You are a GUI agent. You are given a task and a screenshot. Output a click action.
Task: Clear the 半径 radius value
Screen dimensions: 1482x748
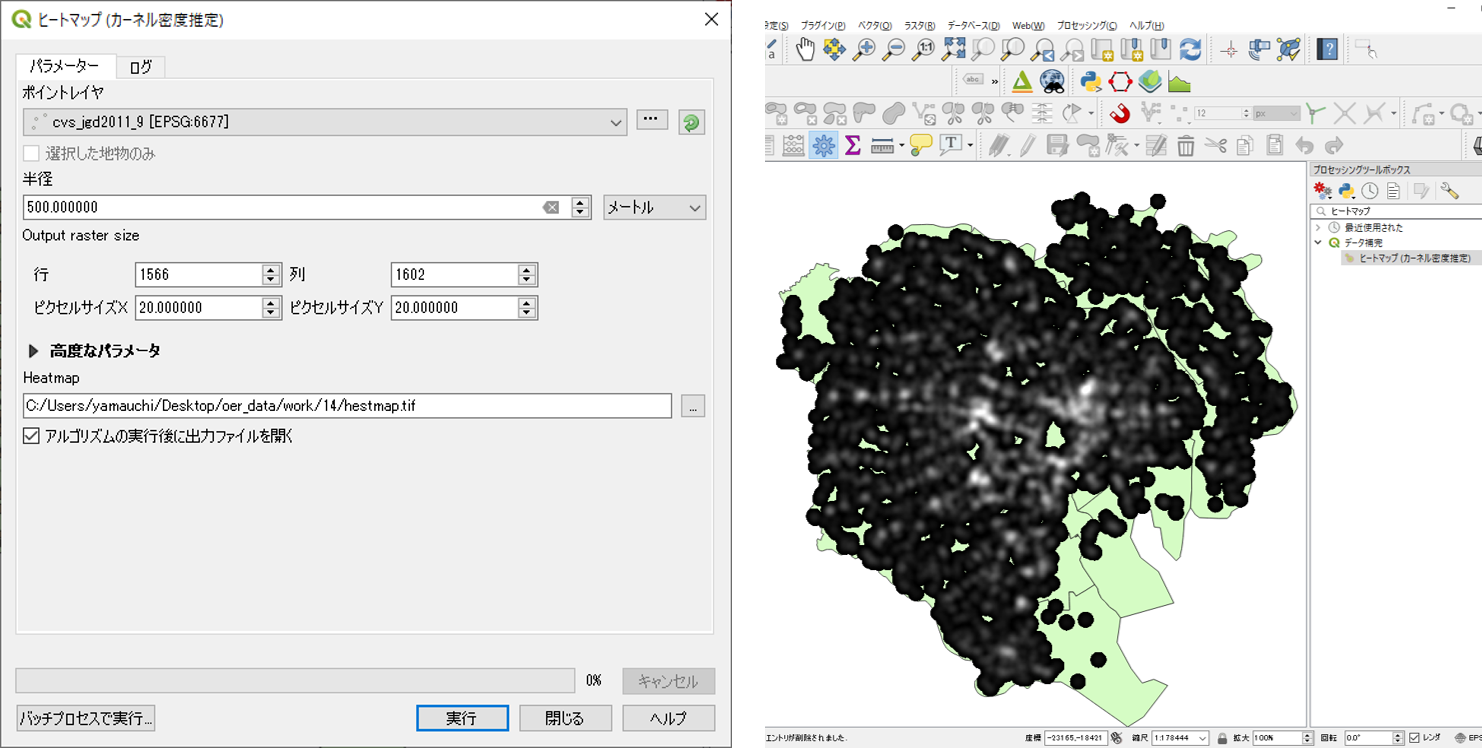(551, 207)
